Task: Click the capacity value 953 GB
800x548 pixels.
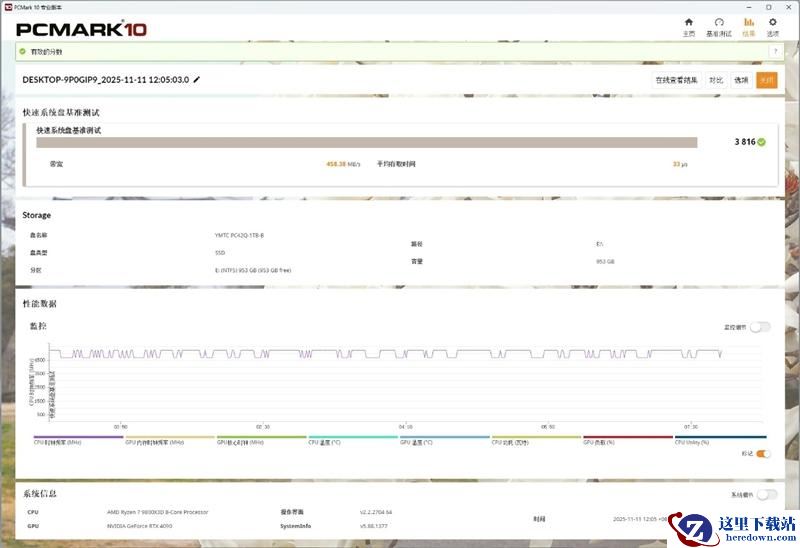Action: tap(605, 261)
